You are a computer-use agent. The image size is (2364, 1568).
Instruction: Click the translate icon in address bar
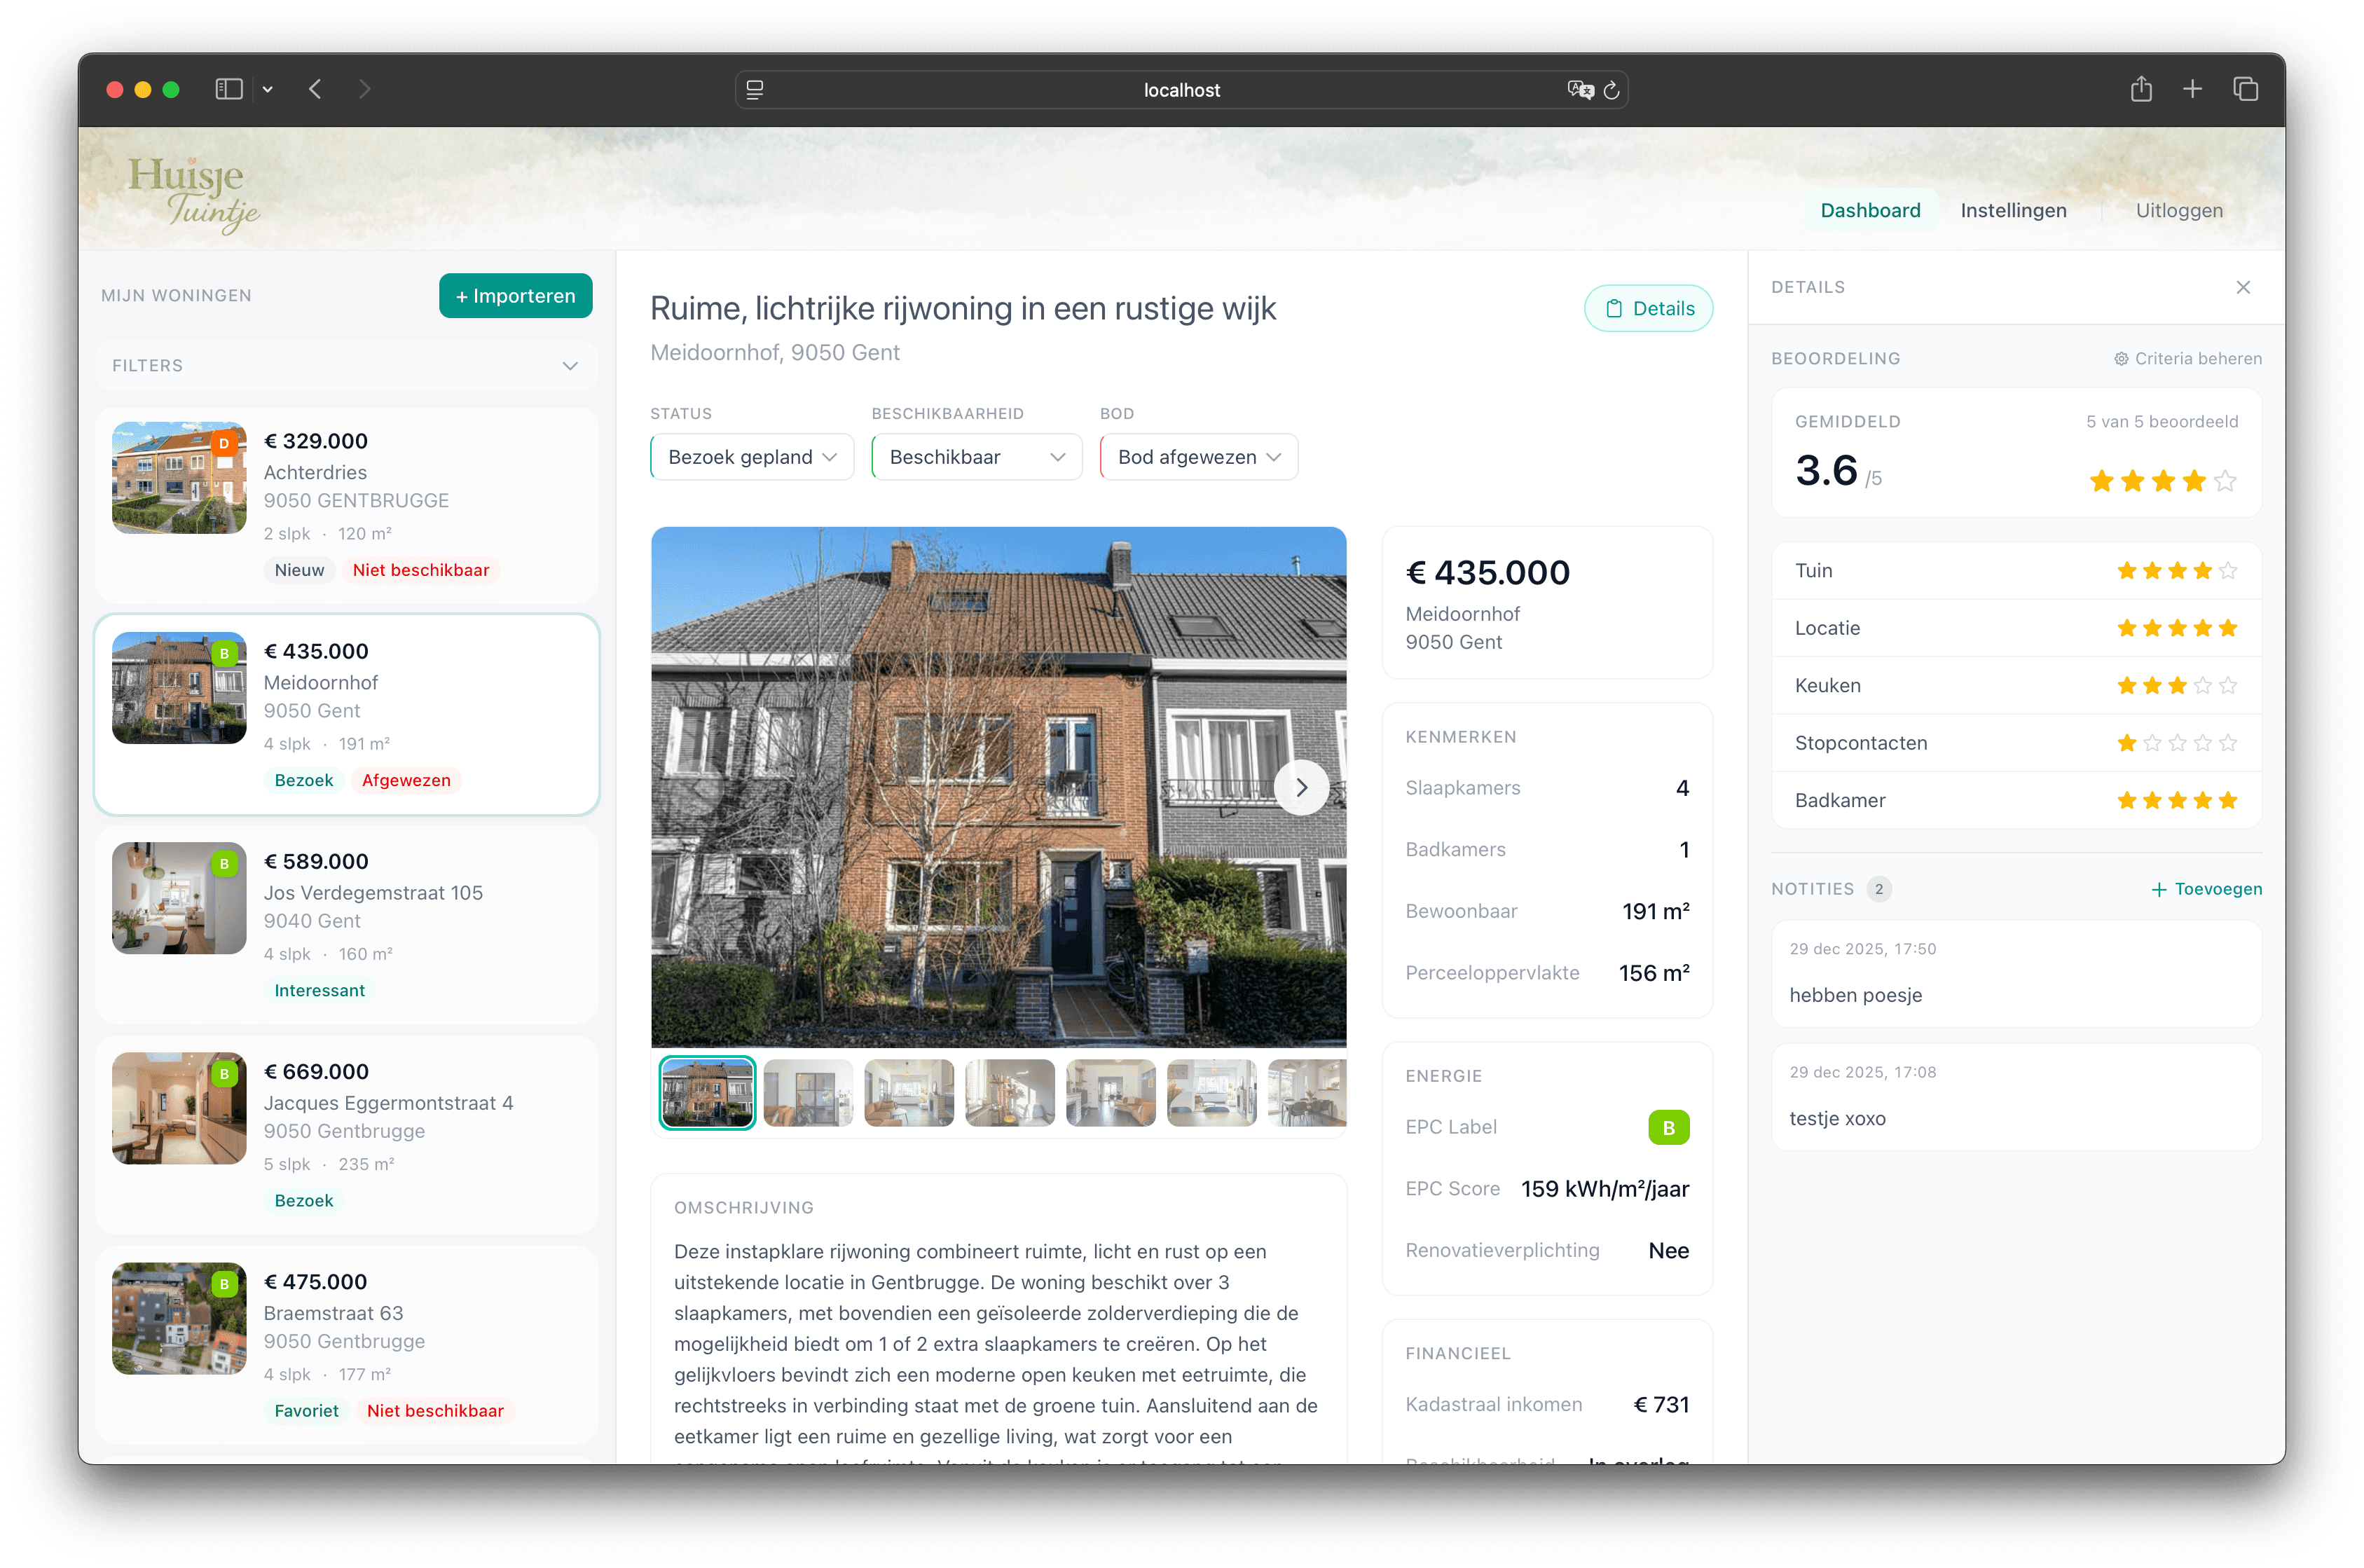(x=1580, y=90)
